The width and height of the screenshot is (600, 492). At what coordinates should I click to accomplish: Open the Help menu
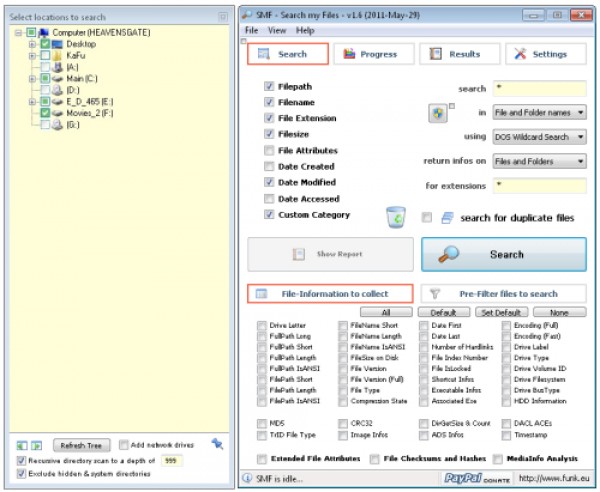[305, 30]
